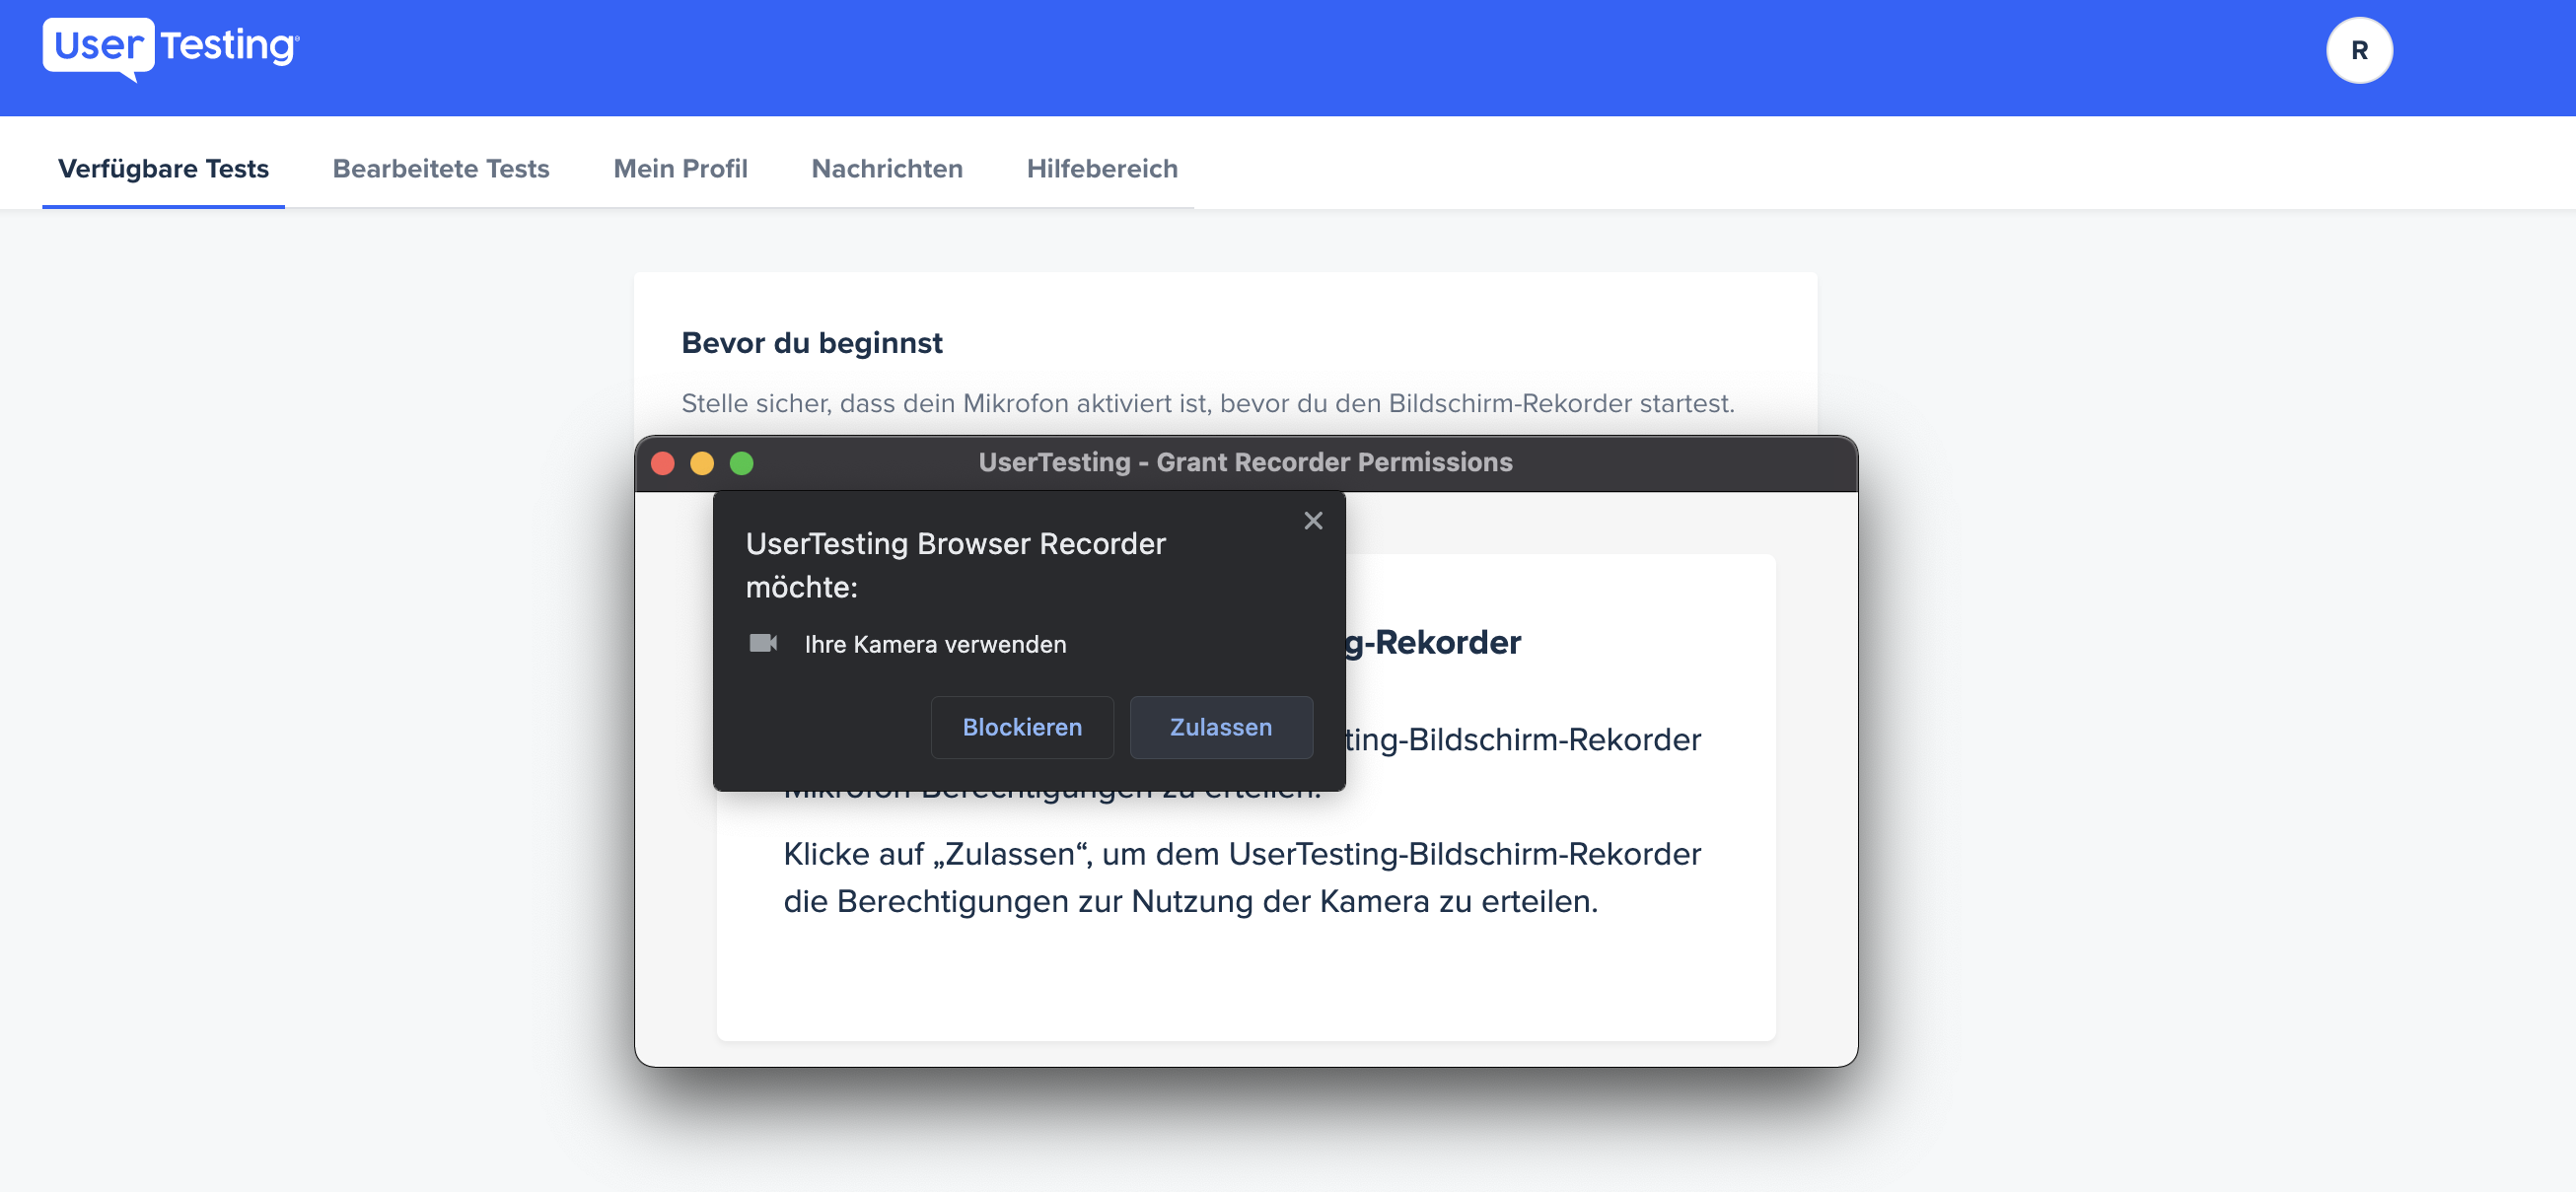The height and width of the screenshot is (1192, 2576).
Task: Click the microphone reminder text under the heading
Action: 1207,403
